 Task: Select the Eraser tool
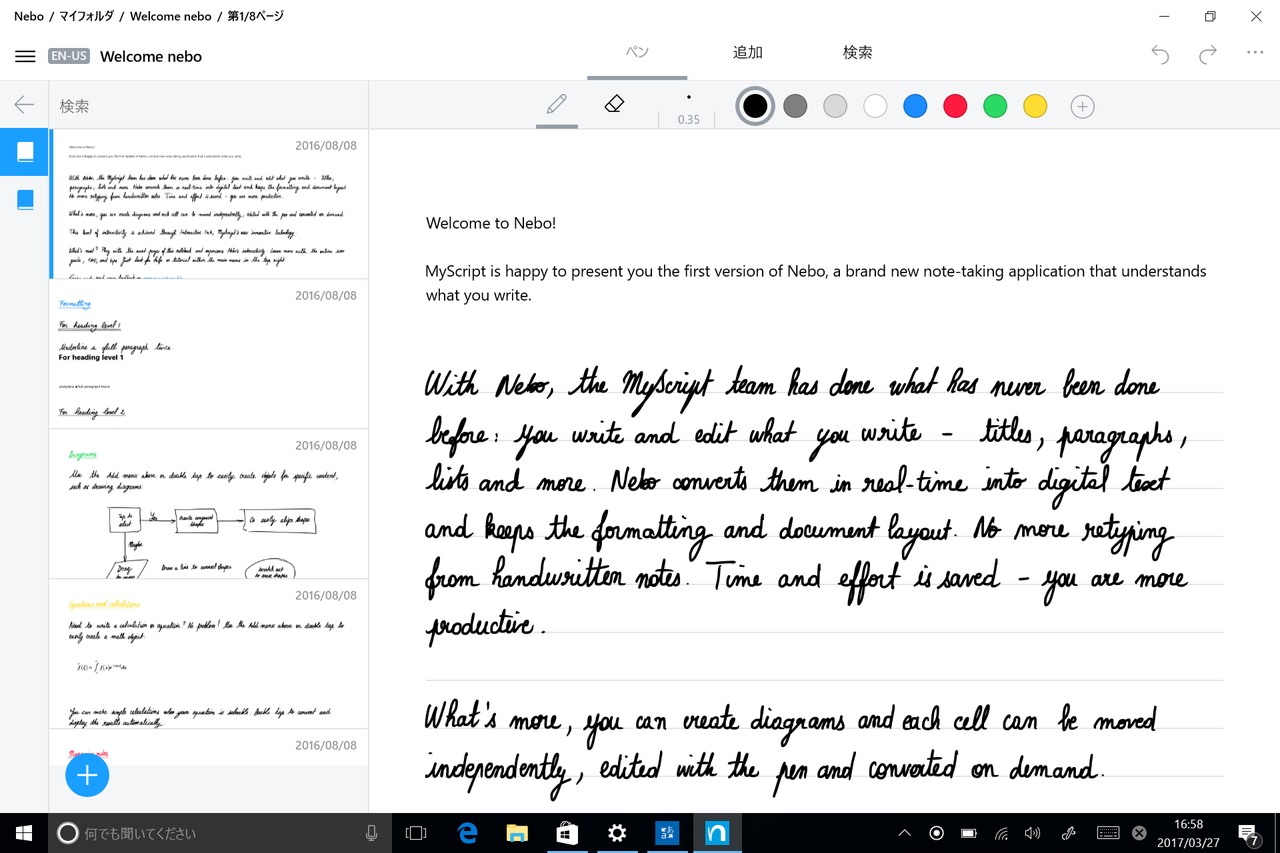(x=613, y=103)
